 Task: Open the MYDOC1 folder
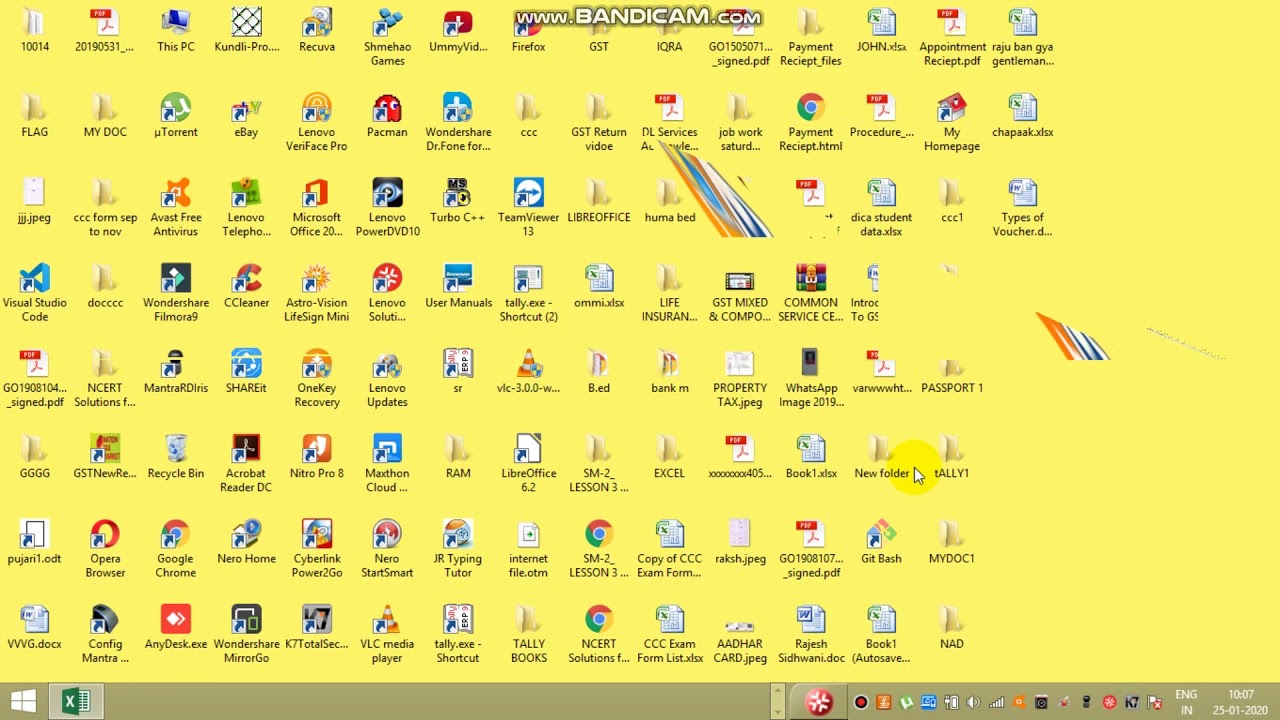952,542
